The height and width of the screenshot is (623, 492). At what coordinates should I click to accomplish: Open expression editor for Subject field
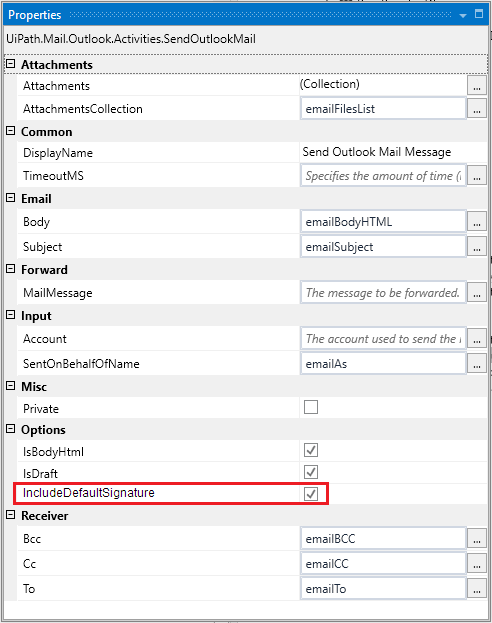click(477, 247)
